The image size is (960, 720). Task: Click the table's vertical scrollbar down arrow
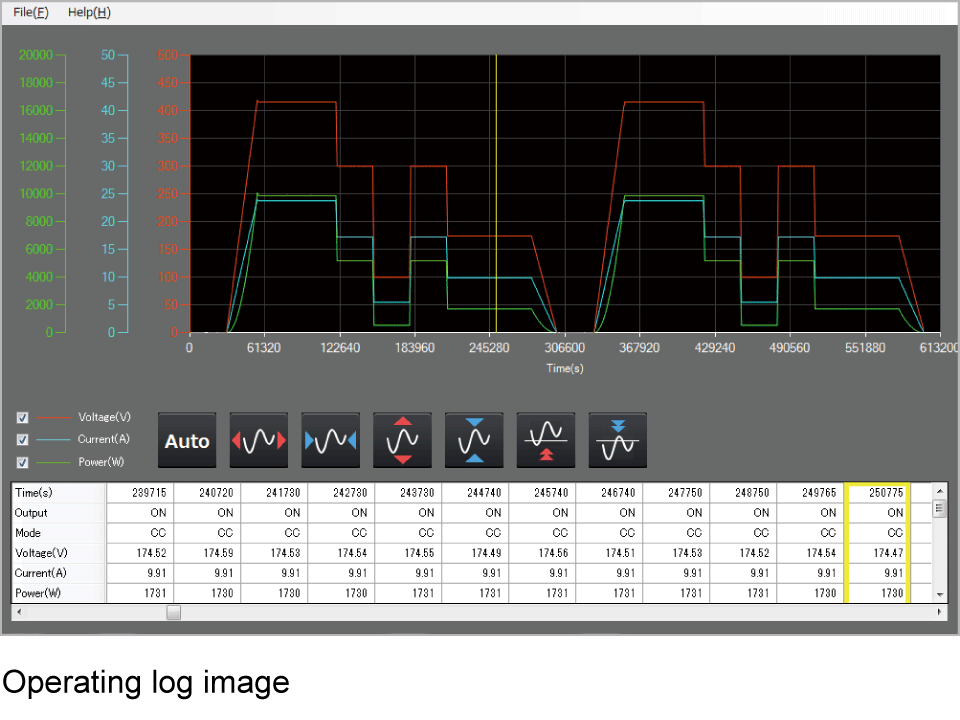(x=939, y=592)
